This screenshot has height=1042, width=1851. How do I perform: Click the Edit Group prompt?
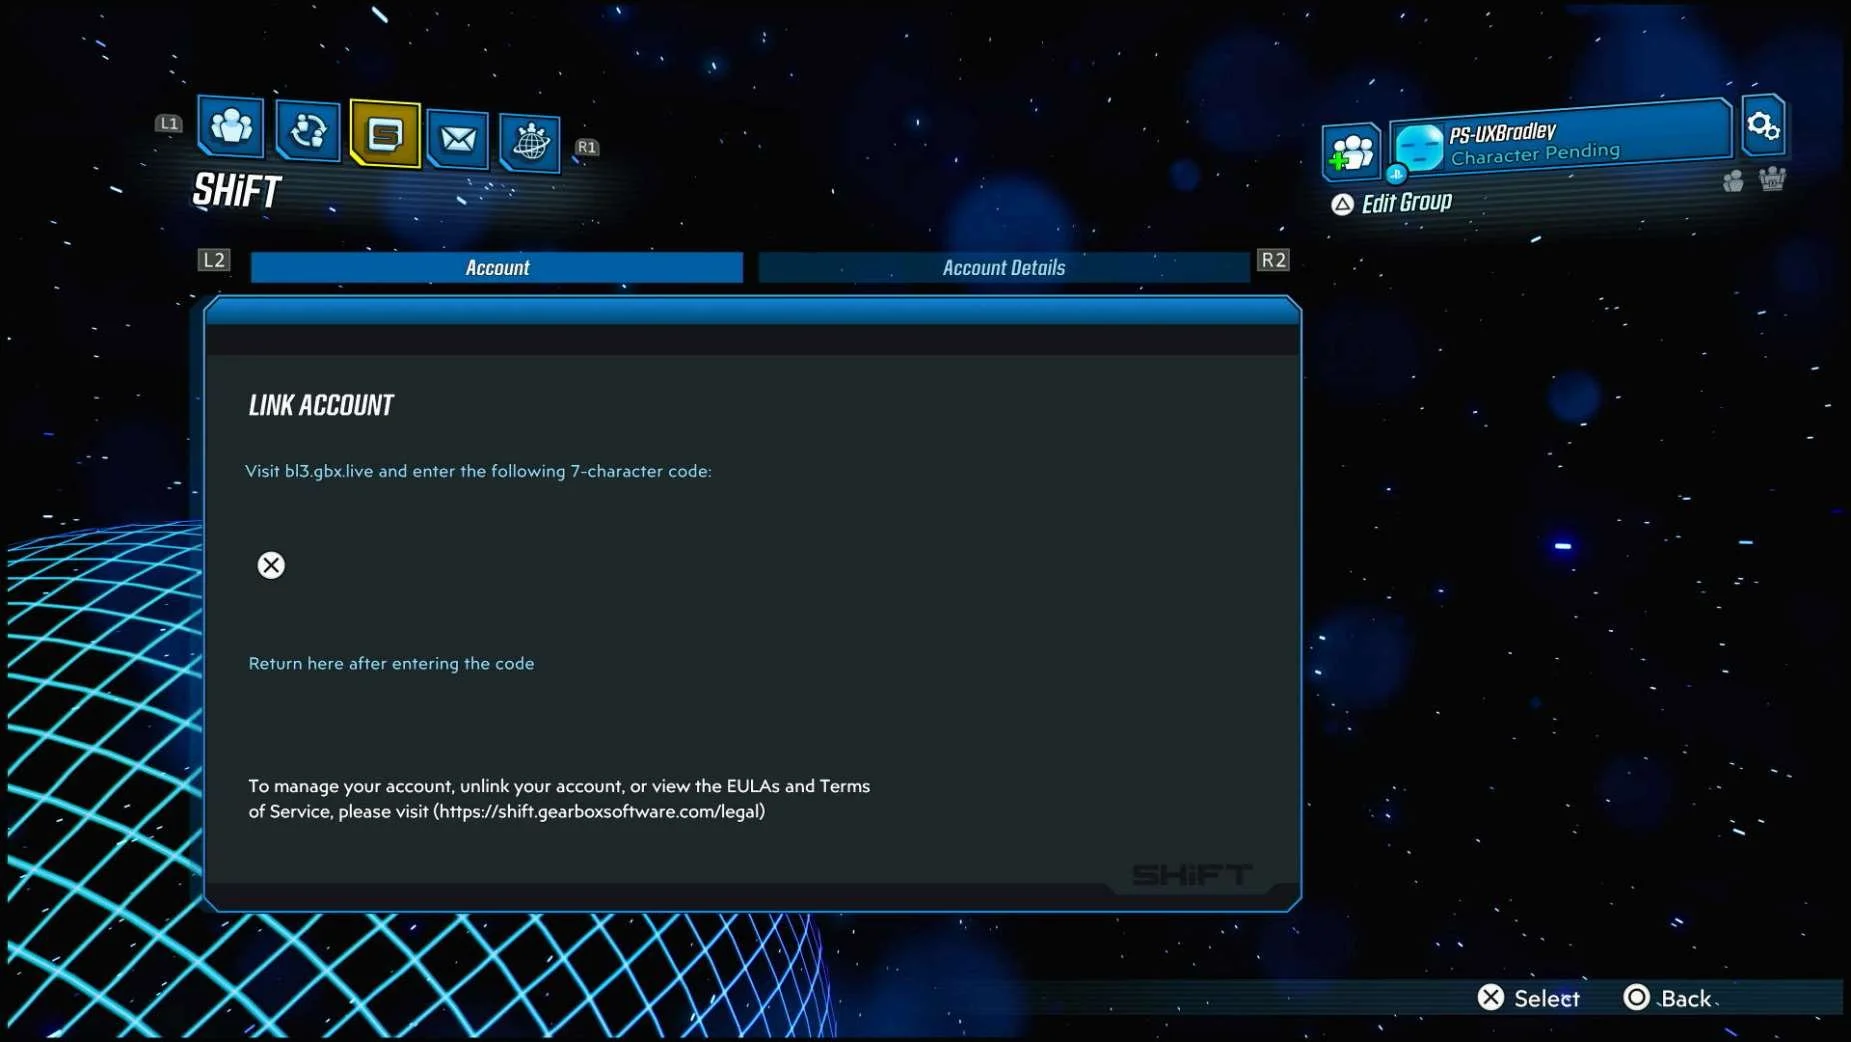1392,203
